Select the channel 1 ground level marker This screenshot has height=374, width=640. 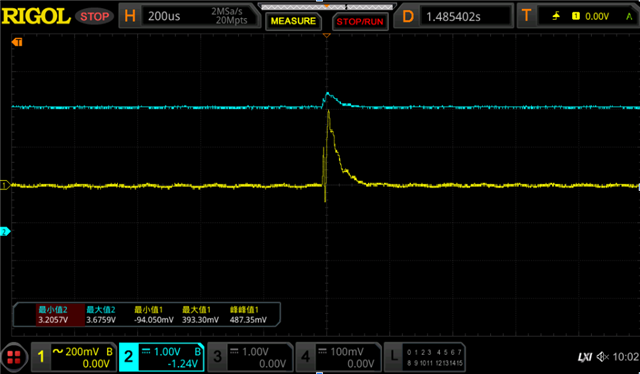tap(4, 186)
